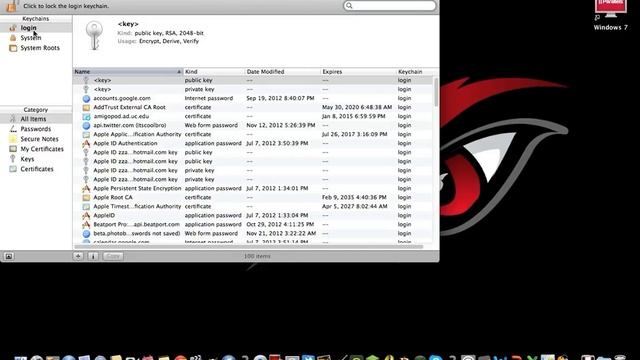Sort by Date Modified column header

[282, 71]
